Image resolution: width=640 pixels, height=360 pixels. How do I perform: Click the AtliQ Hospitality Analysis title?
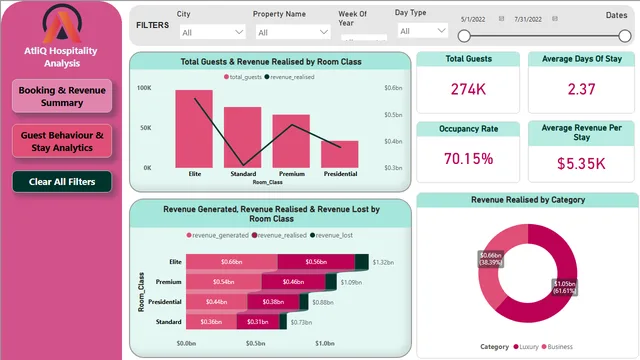(61, 57)
